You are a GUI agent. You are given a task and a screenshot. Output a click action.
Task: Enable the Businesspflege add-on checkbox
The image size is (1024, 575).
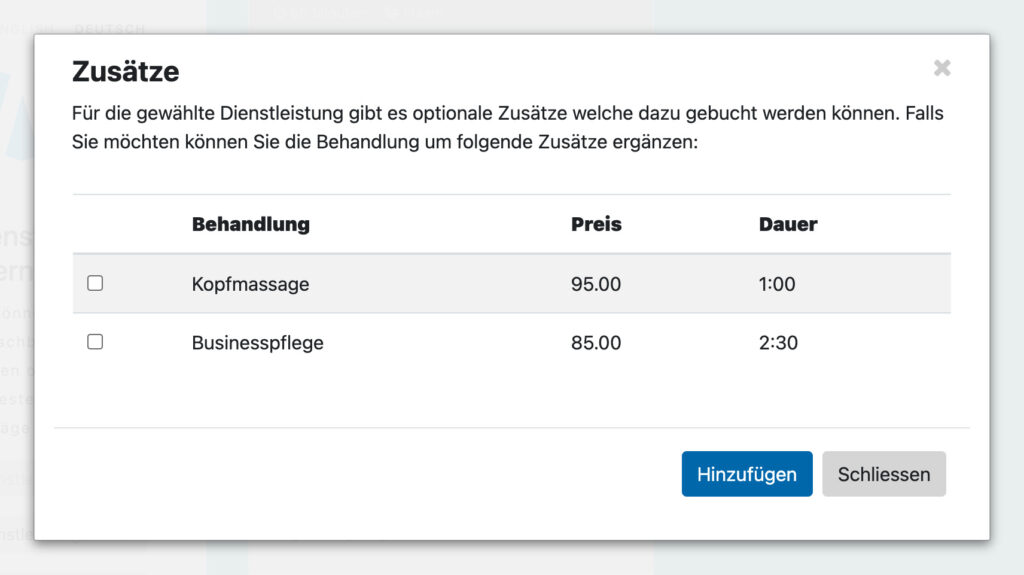click(x=95, y=342)
